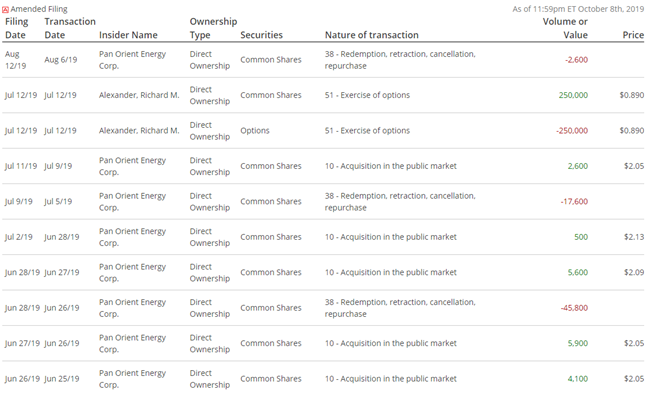Click the Securities column header
665x395 pixels.
point(261,35)
